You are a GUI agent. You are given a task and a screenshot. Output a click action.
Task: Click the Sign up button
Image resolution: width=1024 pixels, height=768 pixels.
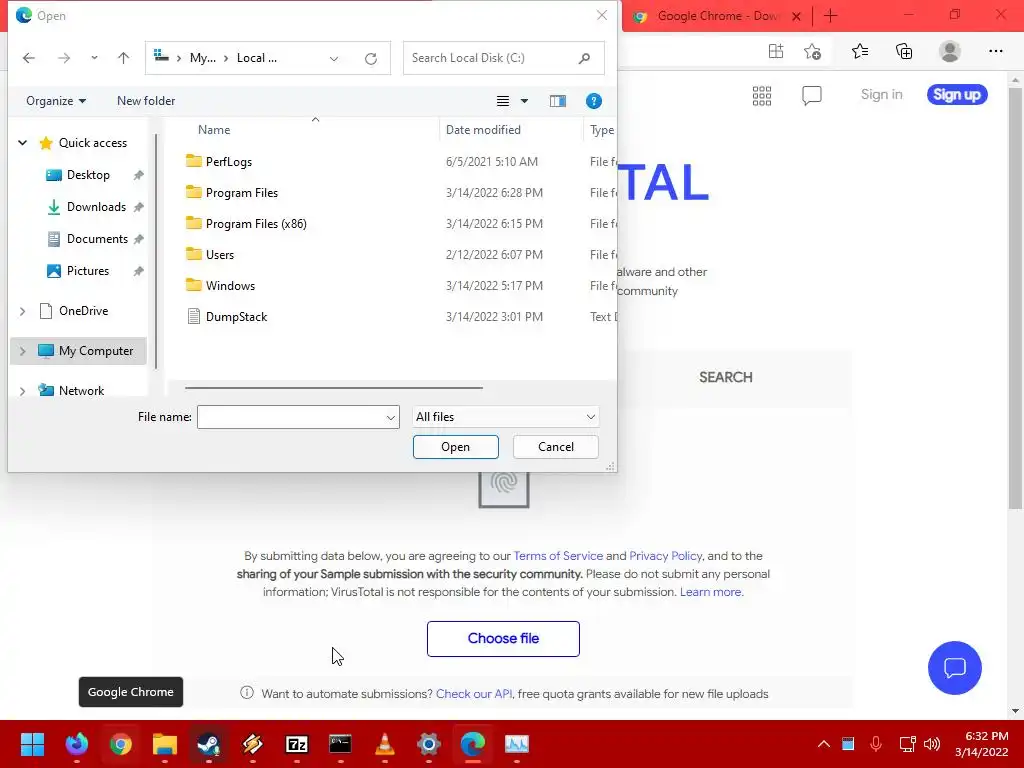(957, 95)
